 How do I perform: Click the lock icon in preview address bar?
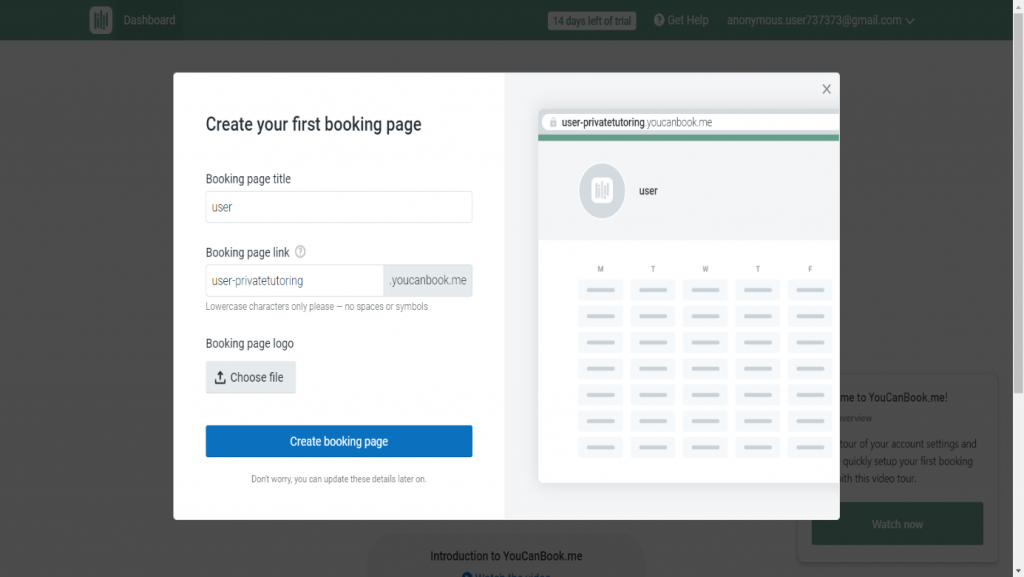[552, 122]
